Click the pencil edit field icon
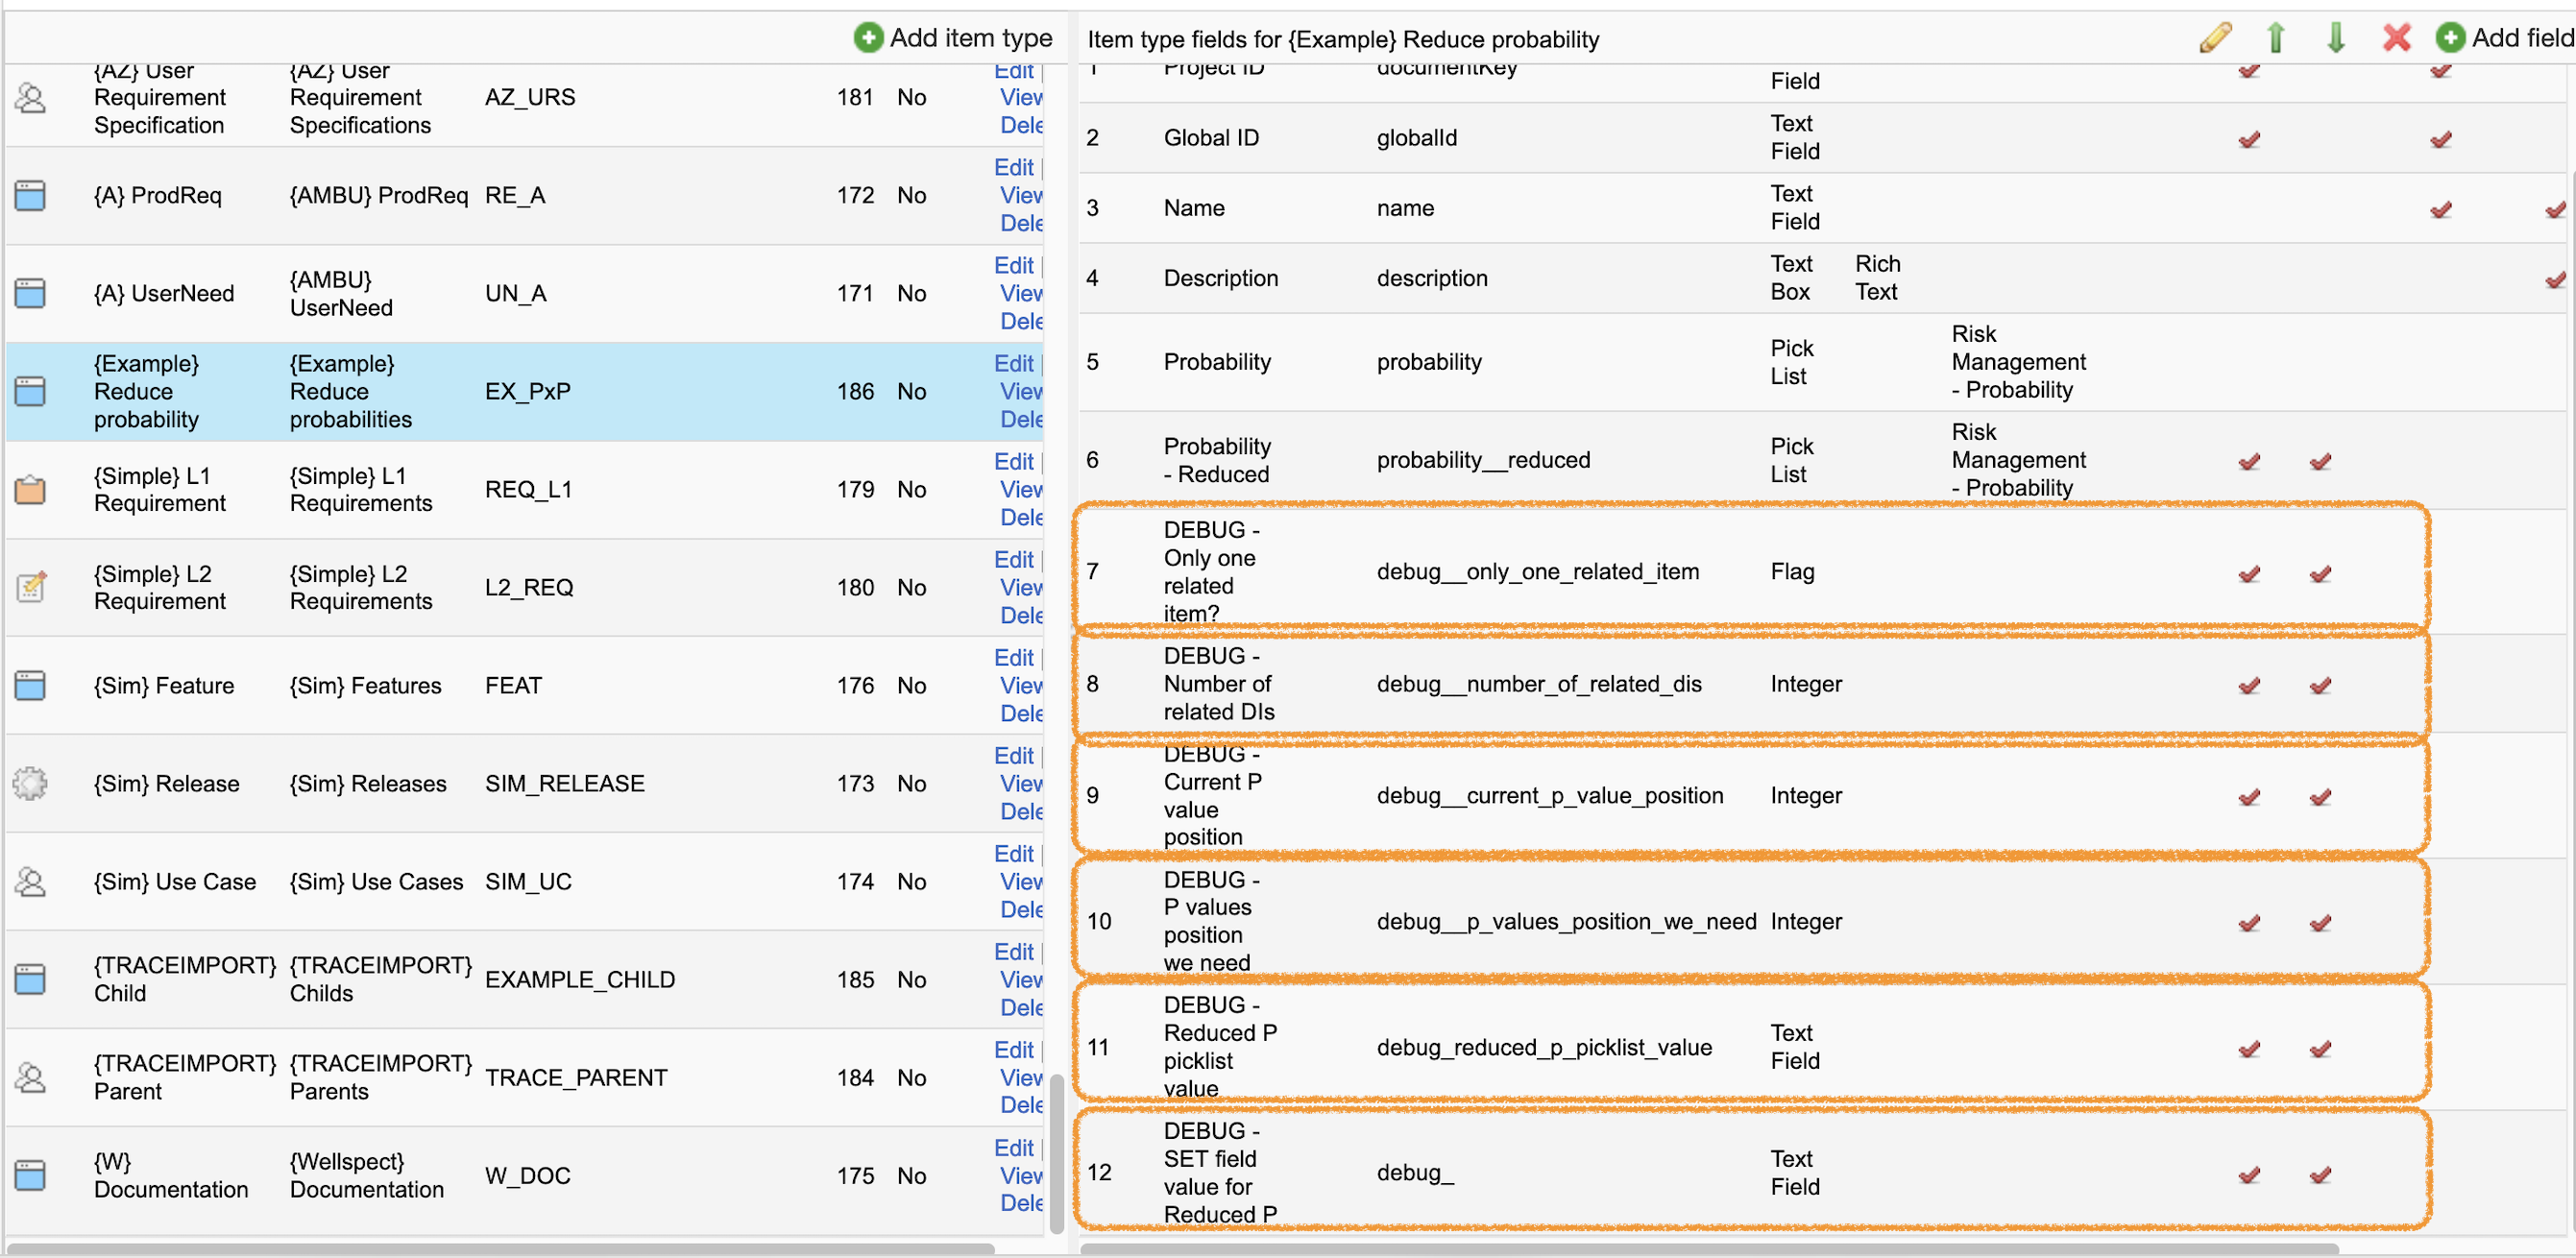This screenshot has height=1258, width=2576. 2216,38
